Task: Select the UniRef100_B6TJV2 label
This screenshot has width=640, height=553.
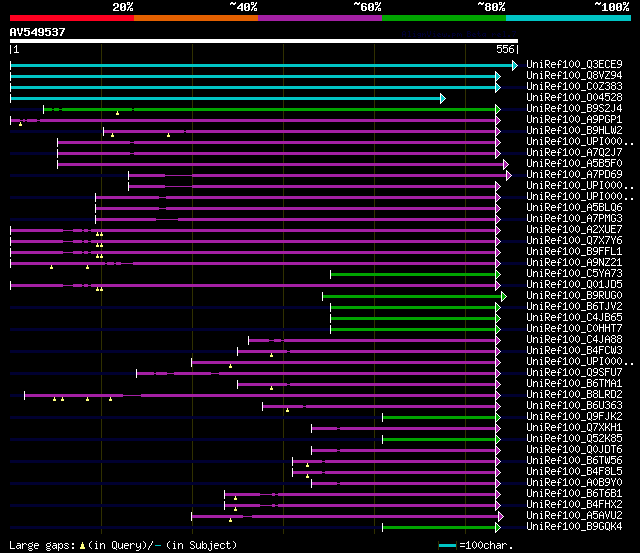Action: 574,307
